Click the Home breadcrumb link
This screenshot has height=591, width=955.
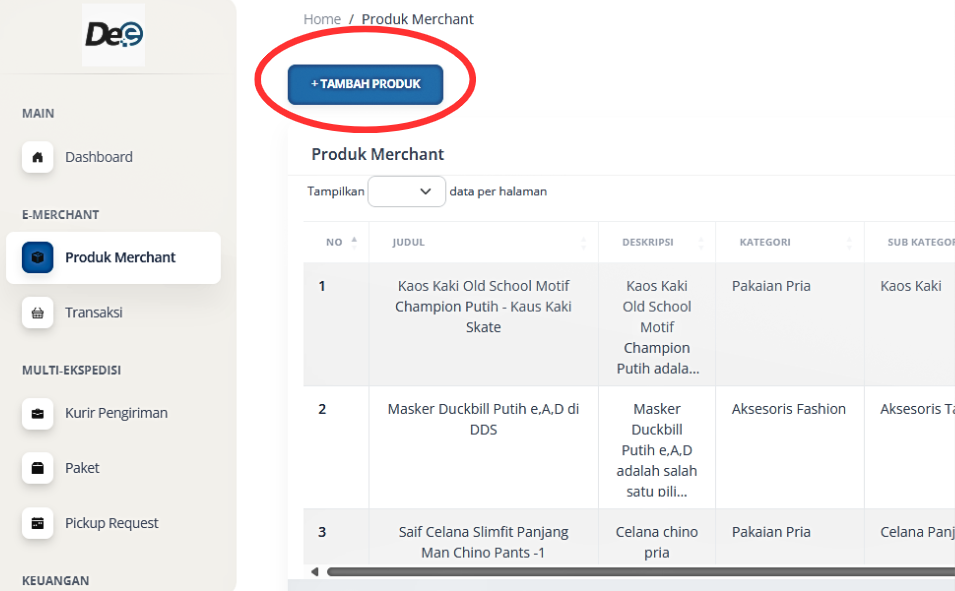(x=322, y=19)
